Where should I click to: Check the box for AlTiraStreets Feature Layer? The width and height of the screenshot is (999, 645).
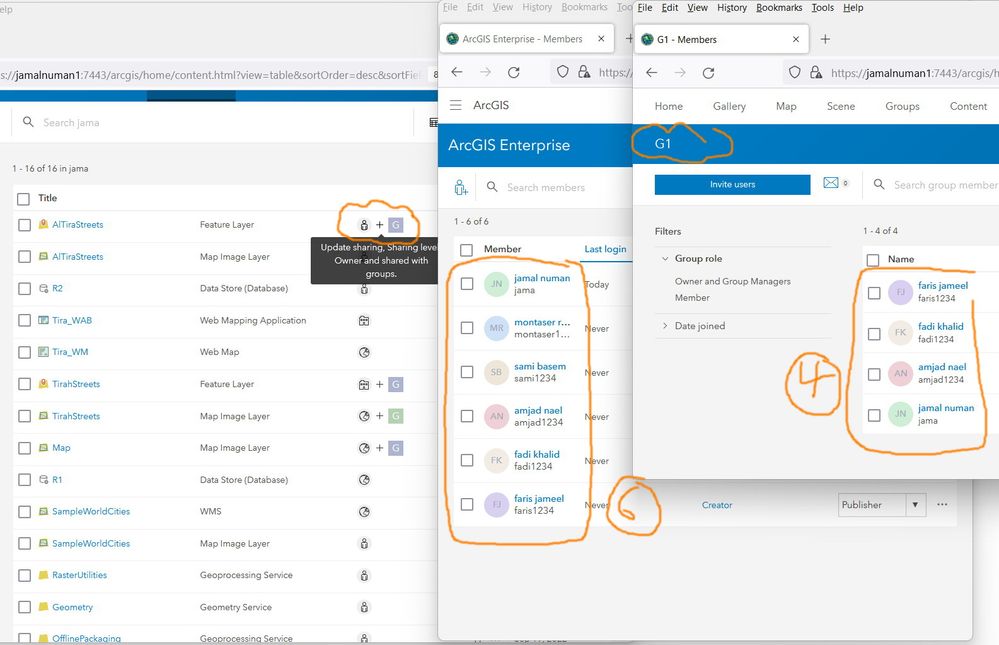click(24, 225)
